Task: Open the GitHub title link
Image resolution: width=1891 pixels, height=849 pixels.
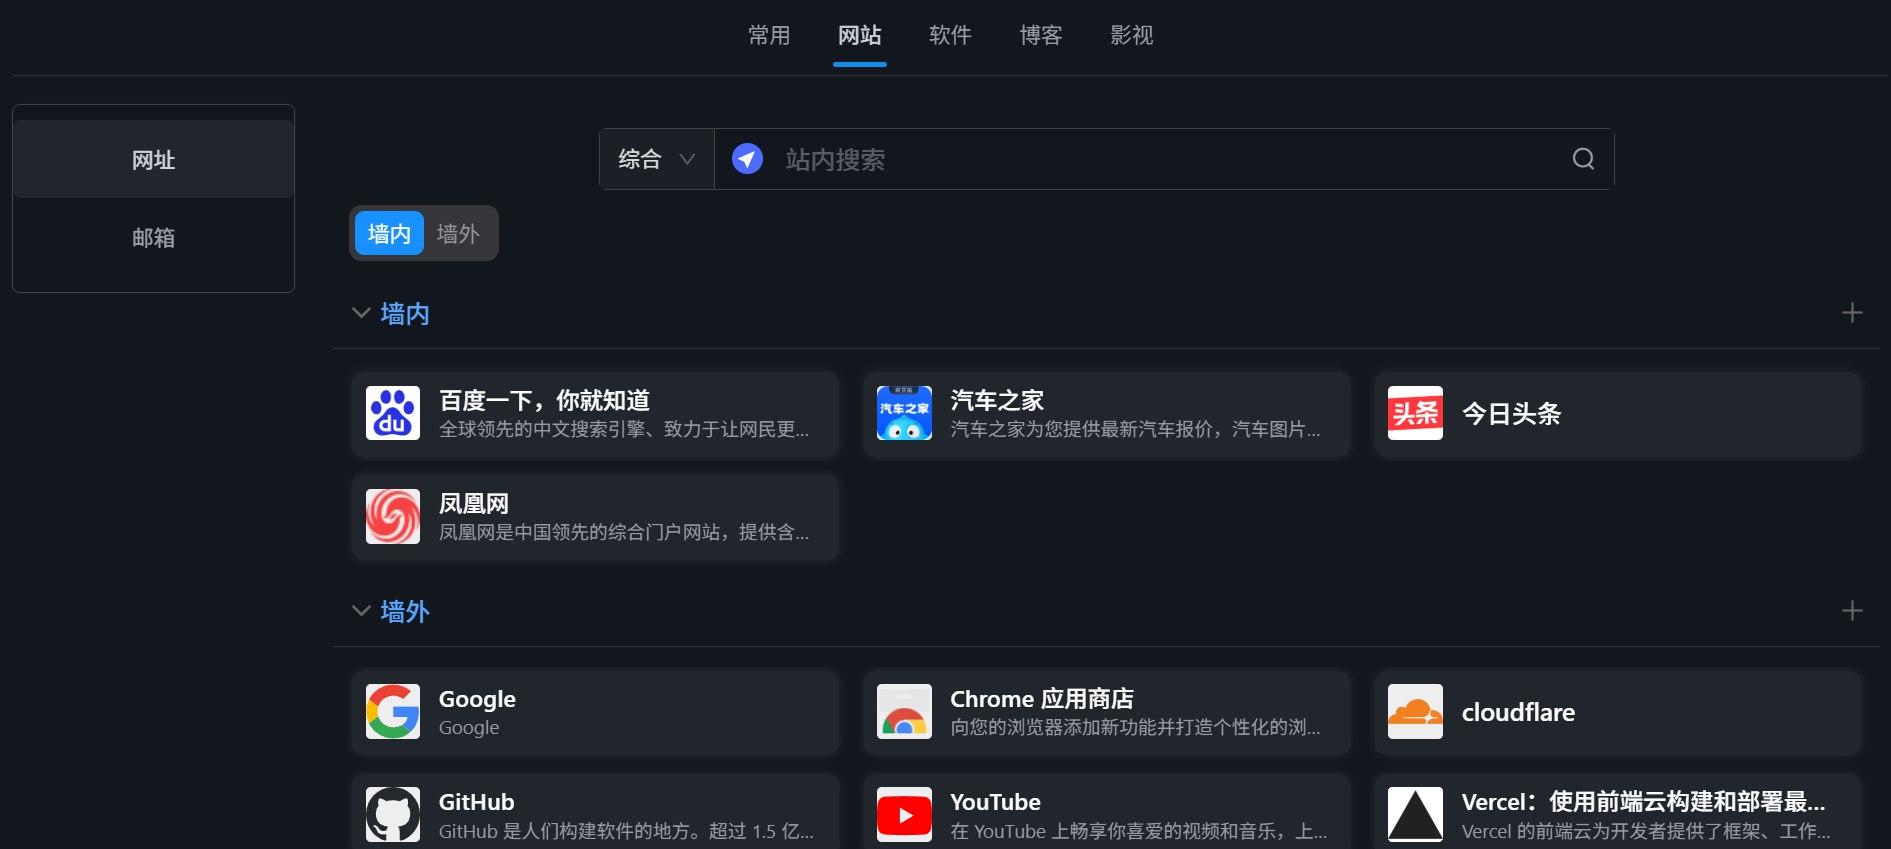Action: tap(476, 802)
